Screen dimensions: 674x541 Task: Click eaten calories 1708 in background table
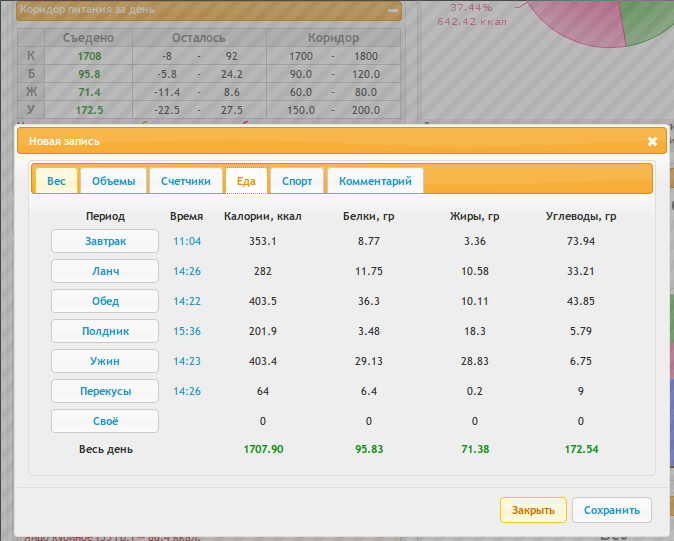click(89, 56)
